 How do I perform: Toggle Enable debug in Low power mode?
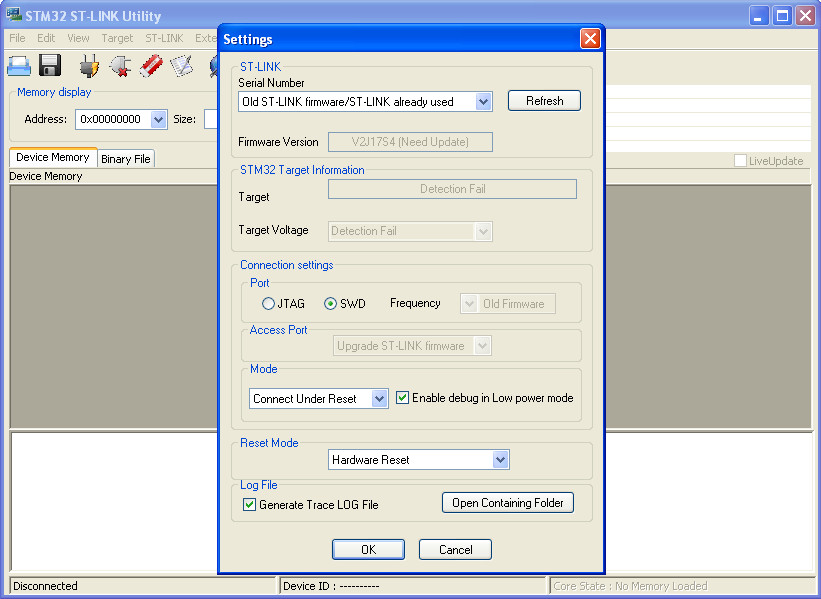402,397
